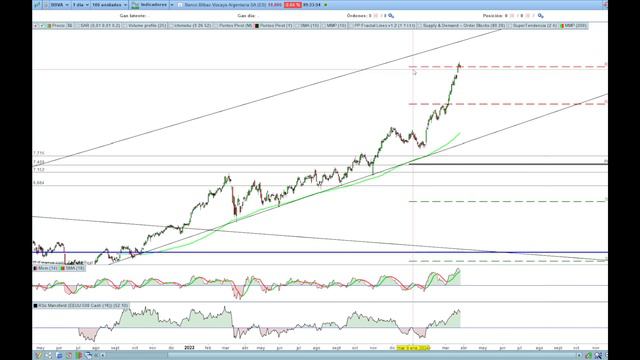This screenshot has height=360, width=640.
Task: Click the color swatch beside MMP (200)
Action: tap(562, 26)
